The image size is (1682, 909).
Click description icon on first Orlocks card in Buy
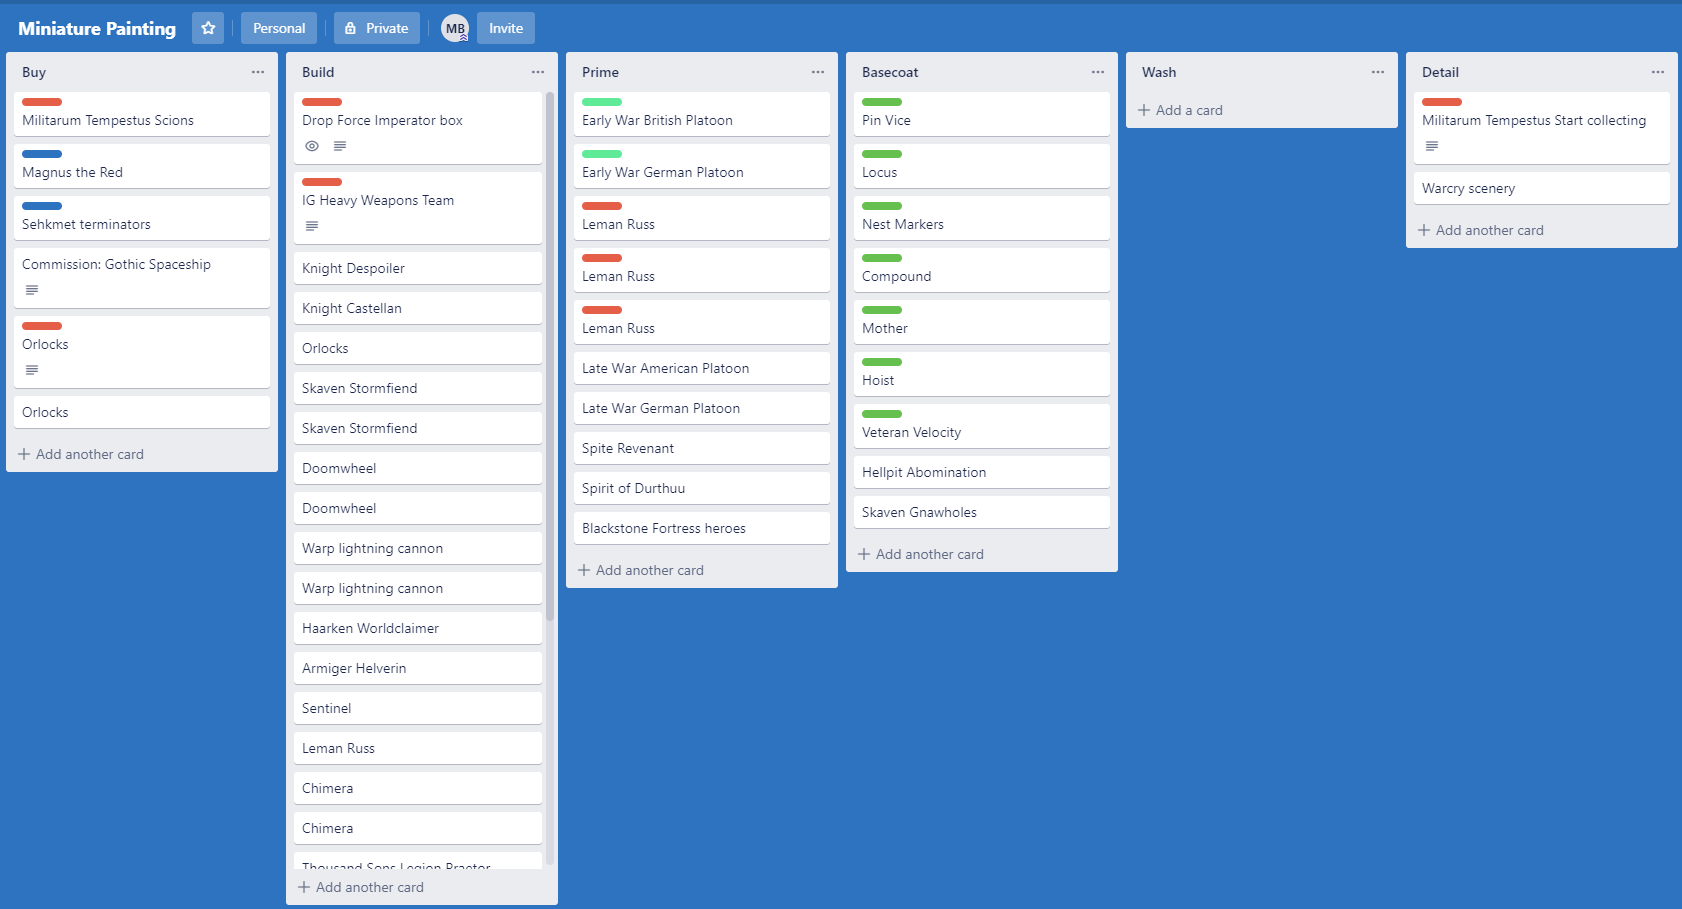point(32,370)
